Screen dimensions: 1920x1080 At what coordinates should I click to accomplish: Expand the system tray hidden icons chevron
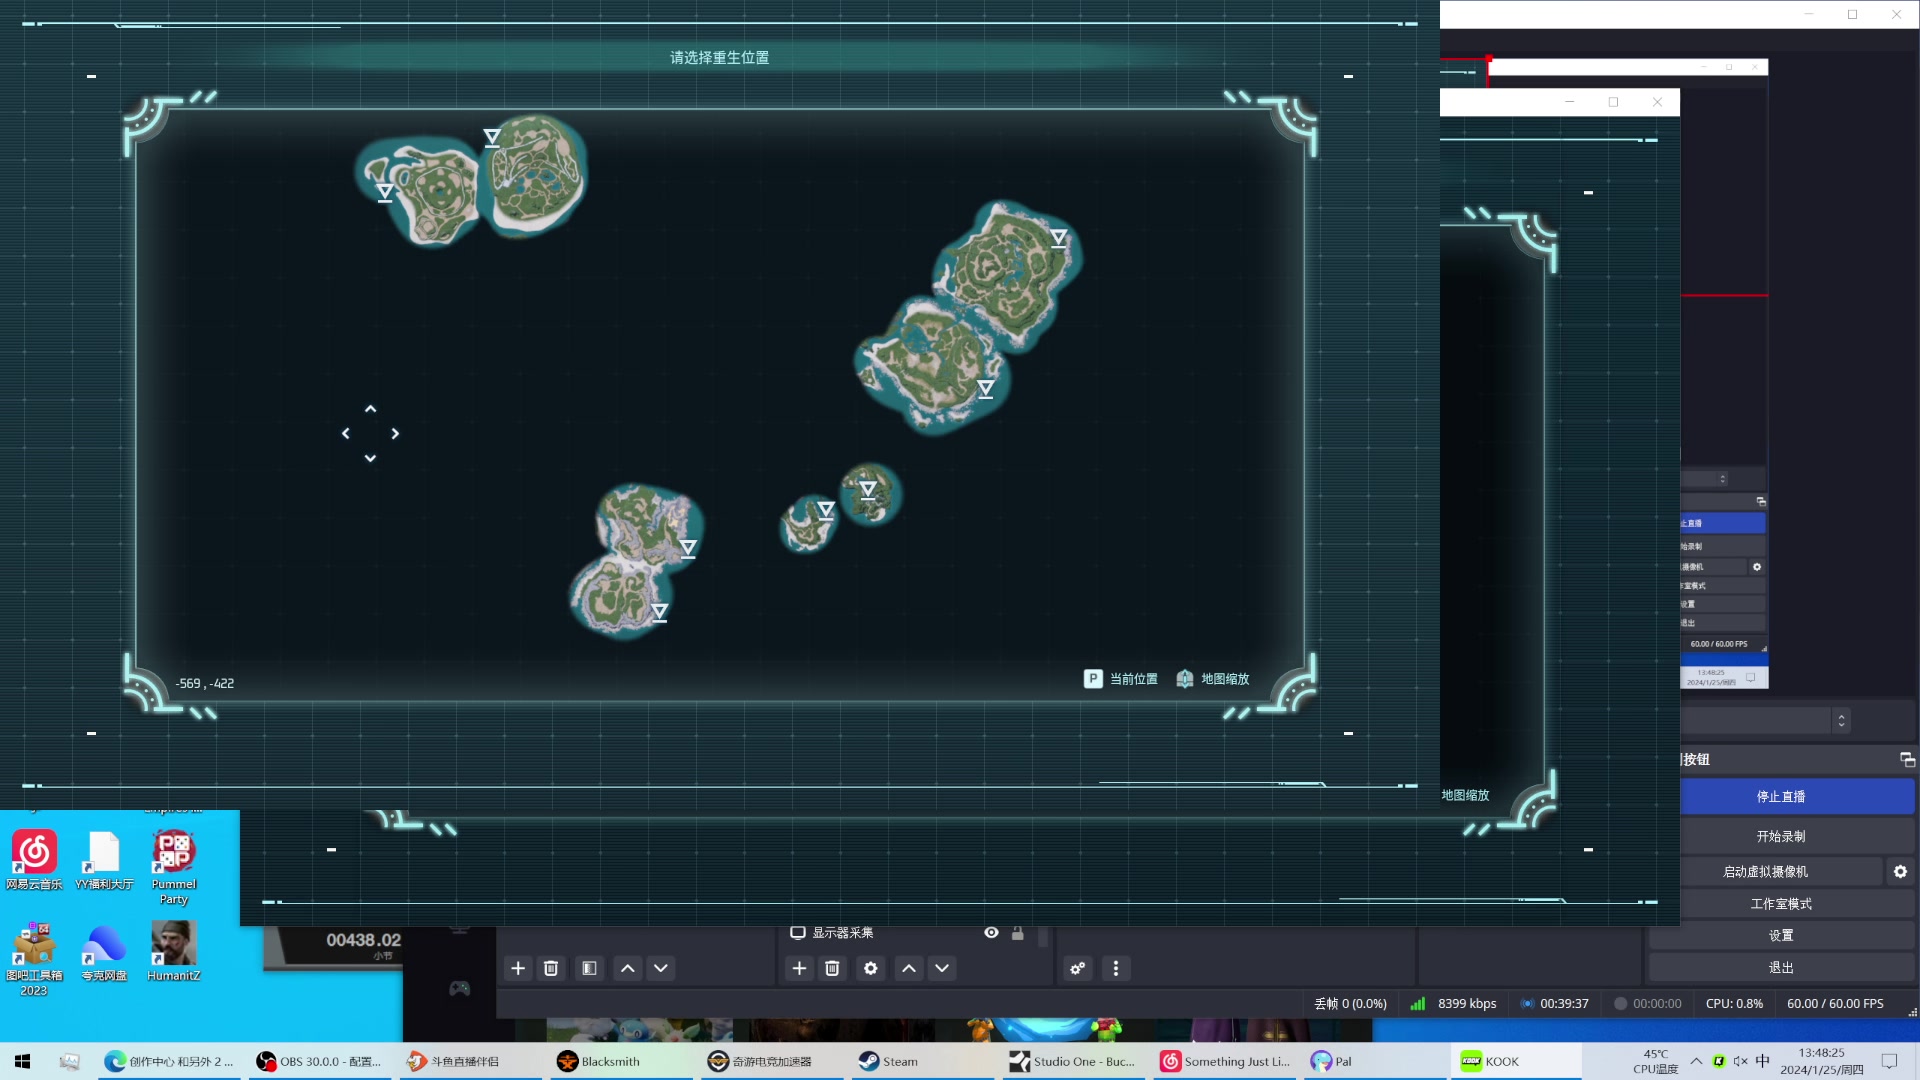1696,1061
